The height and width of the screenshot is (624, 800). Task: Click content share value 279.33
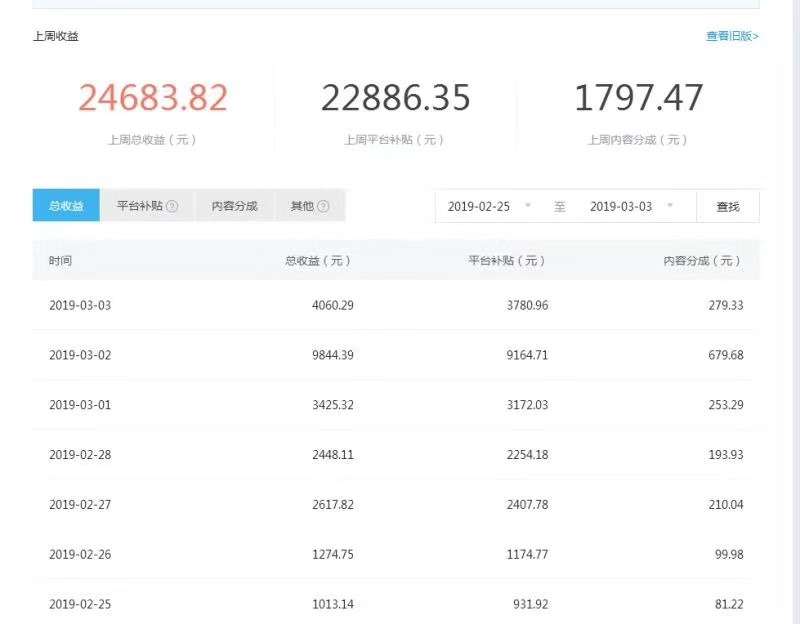(x=726, y=306)
